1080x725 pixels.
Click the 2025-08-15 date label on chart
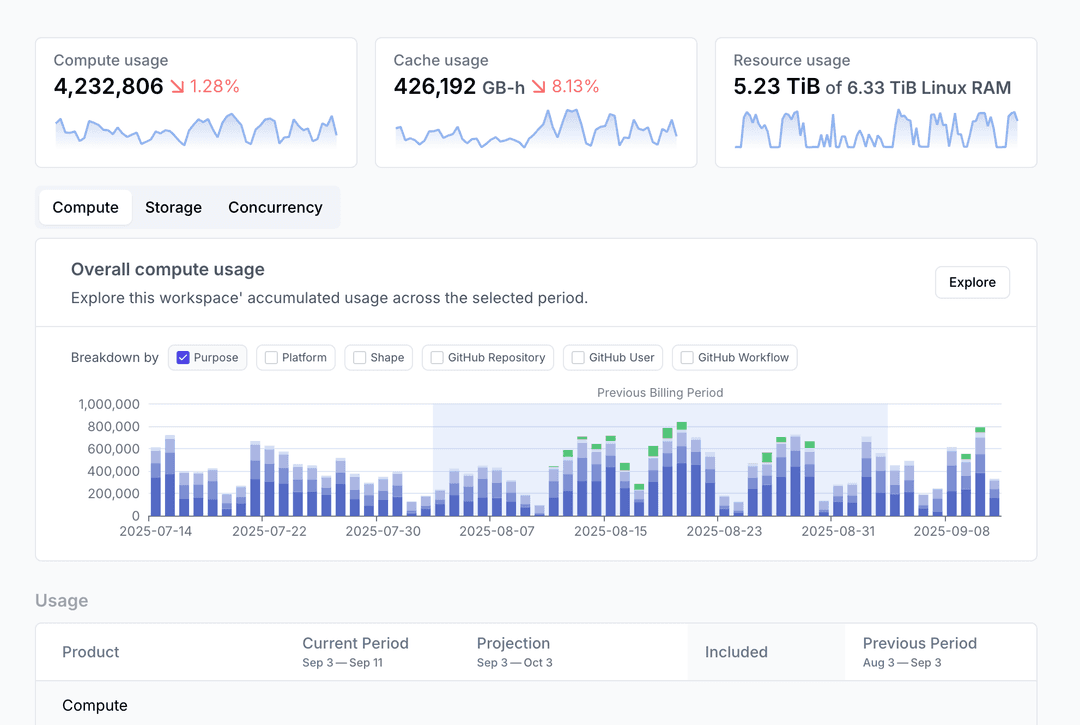coord(610,531)
